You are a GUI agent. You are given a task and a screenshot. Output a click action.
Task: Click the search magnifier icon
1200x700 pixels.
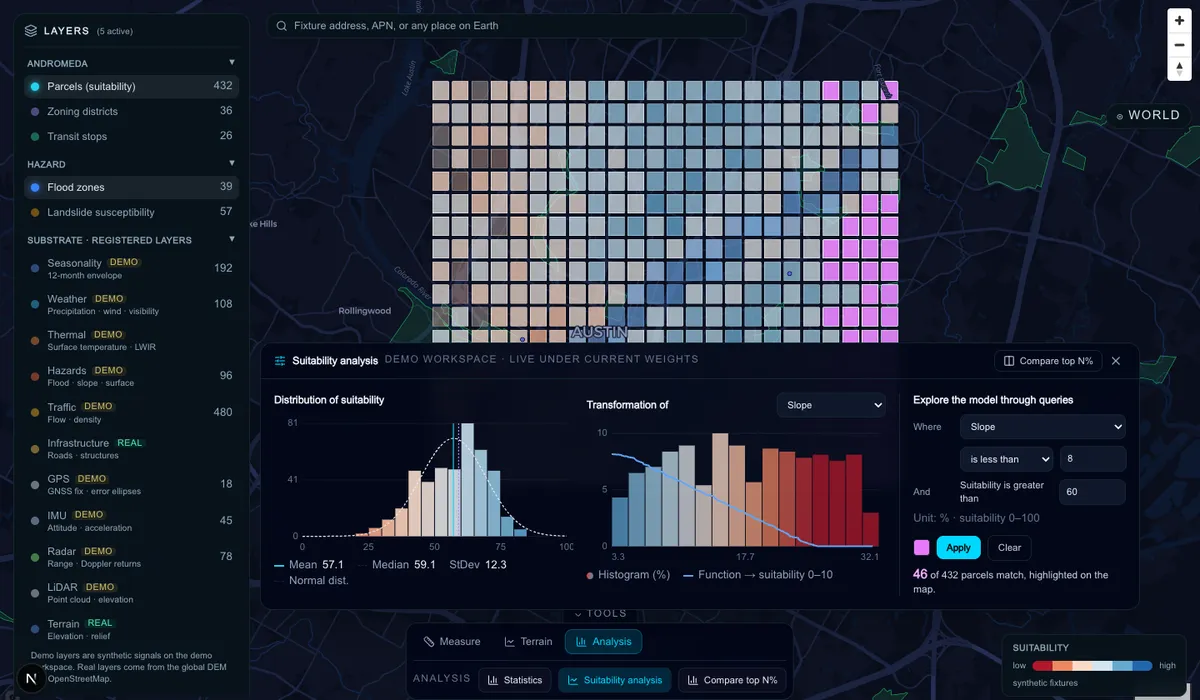click(x=282, y=26)
